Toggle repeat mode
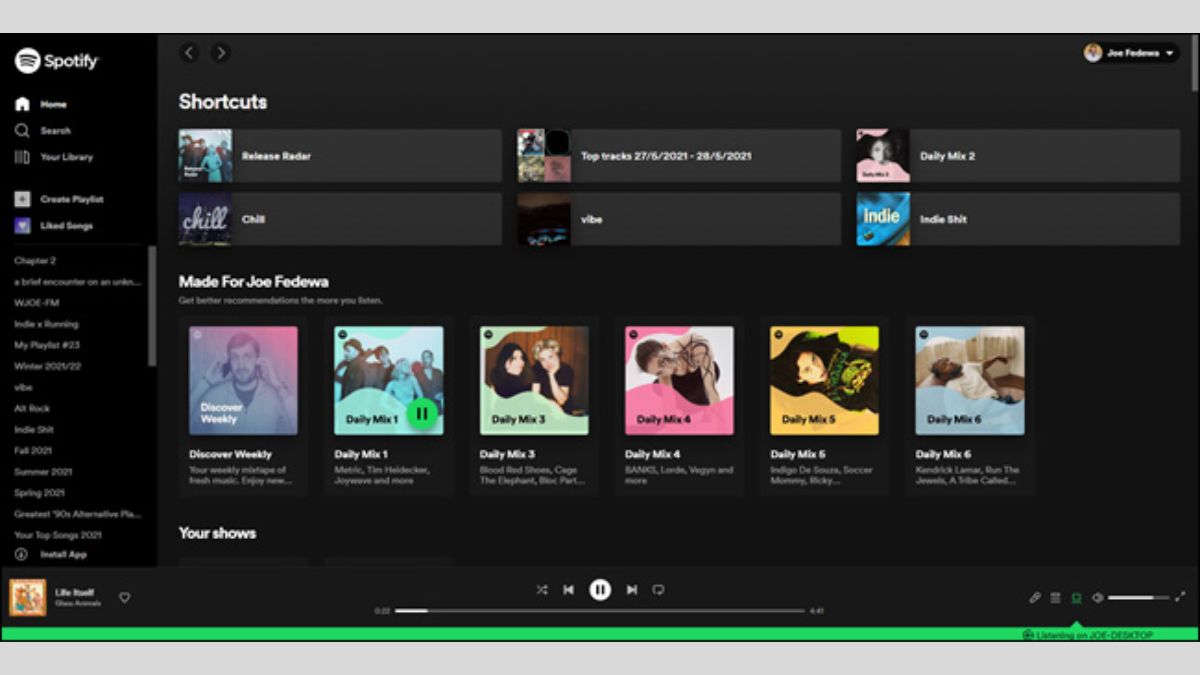 pyautogui.click(x=658, y=590)
